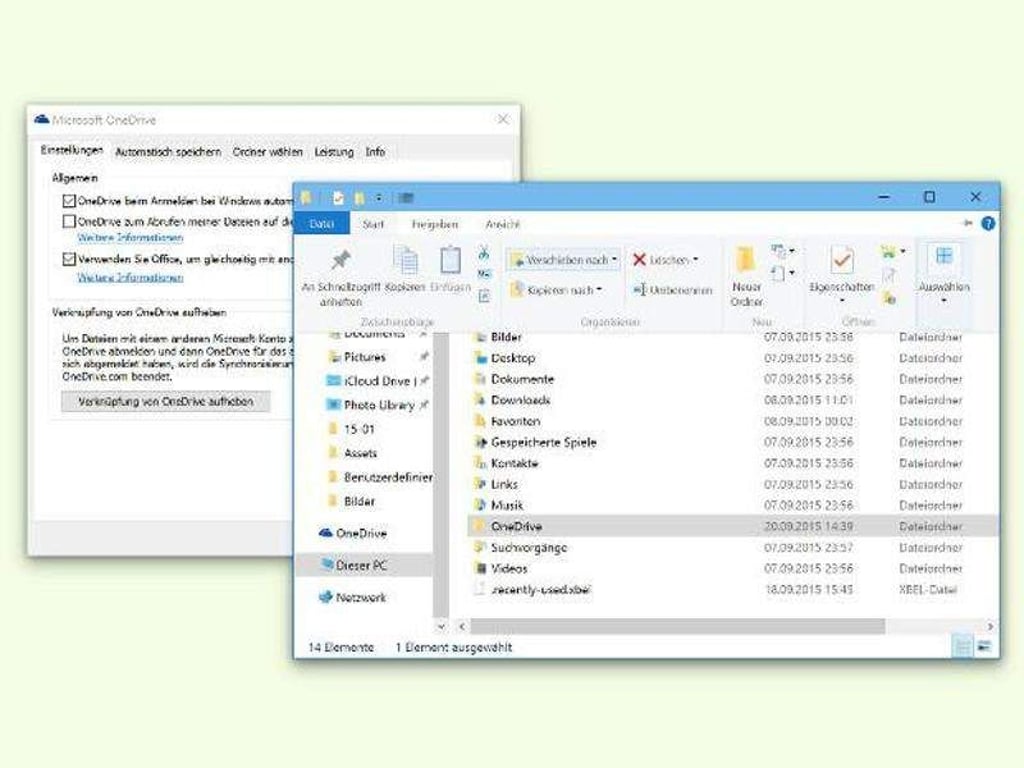The width and height of the screenshot is (1024, 768).
Task: Click the Einfügen clipboard icon
Action: [x=451, y=259]
